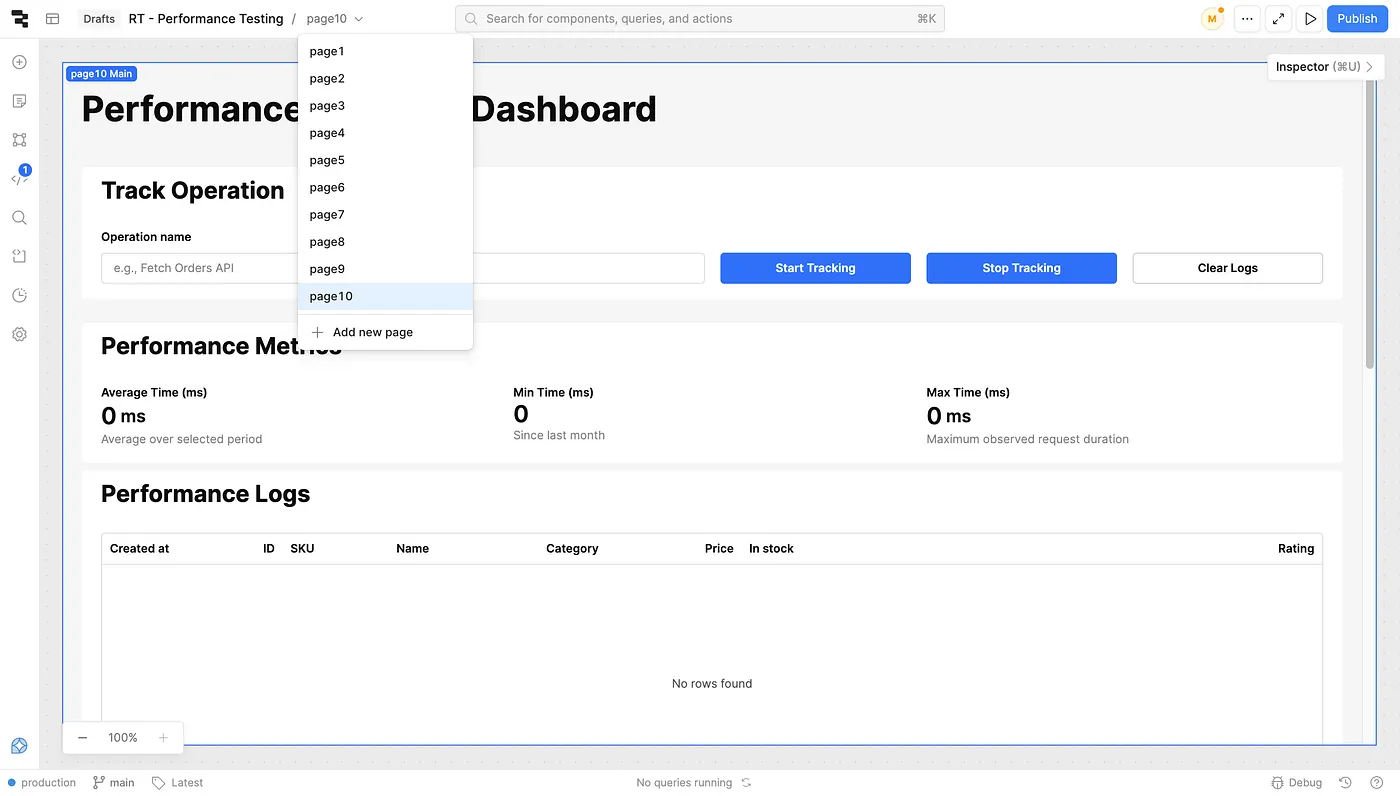Click the Latest tag icon in status bar
Image resolution: width=1400 pixels, height=796 pixels.
pyautogui.click(x=158, y=783)
